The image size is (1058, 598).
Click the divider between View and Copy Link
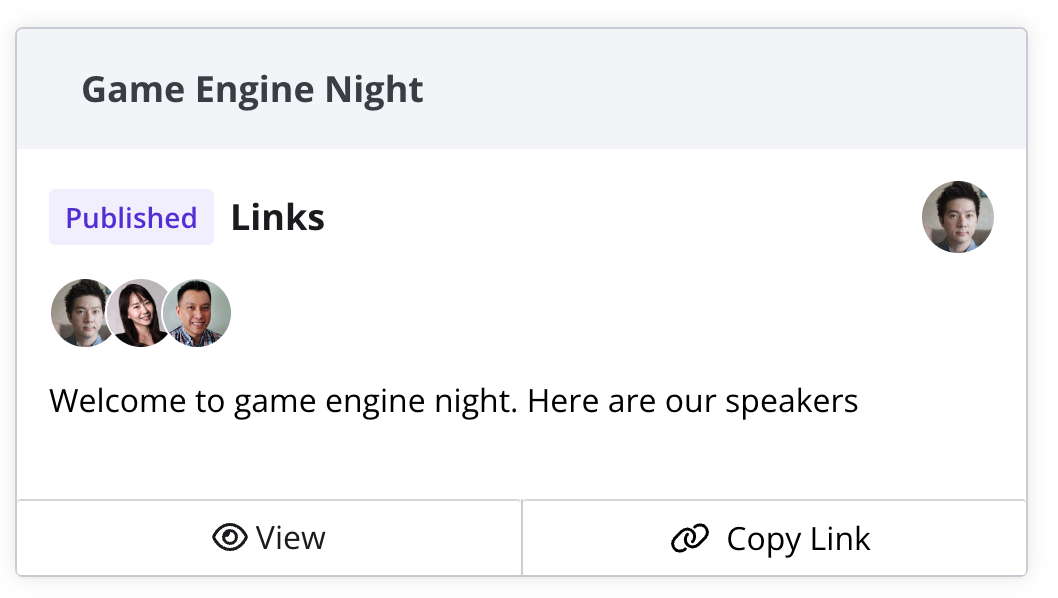522,538
